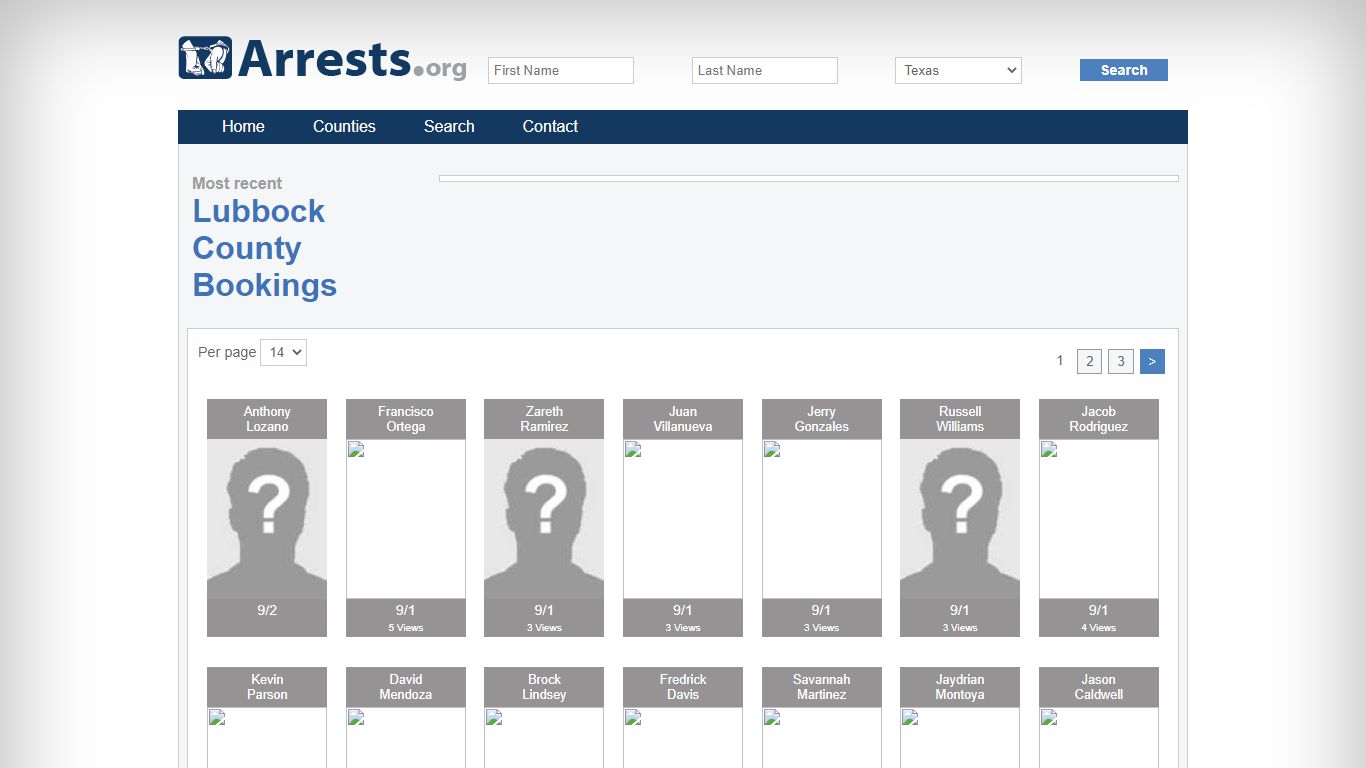Click the Fredrick Davis name link
1366x768 pixels.
(x=683, y=687)
